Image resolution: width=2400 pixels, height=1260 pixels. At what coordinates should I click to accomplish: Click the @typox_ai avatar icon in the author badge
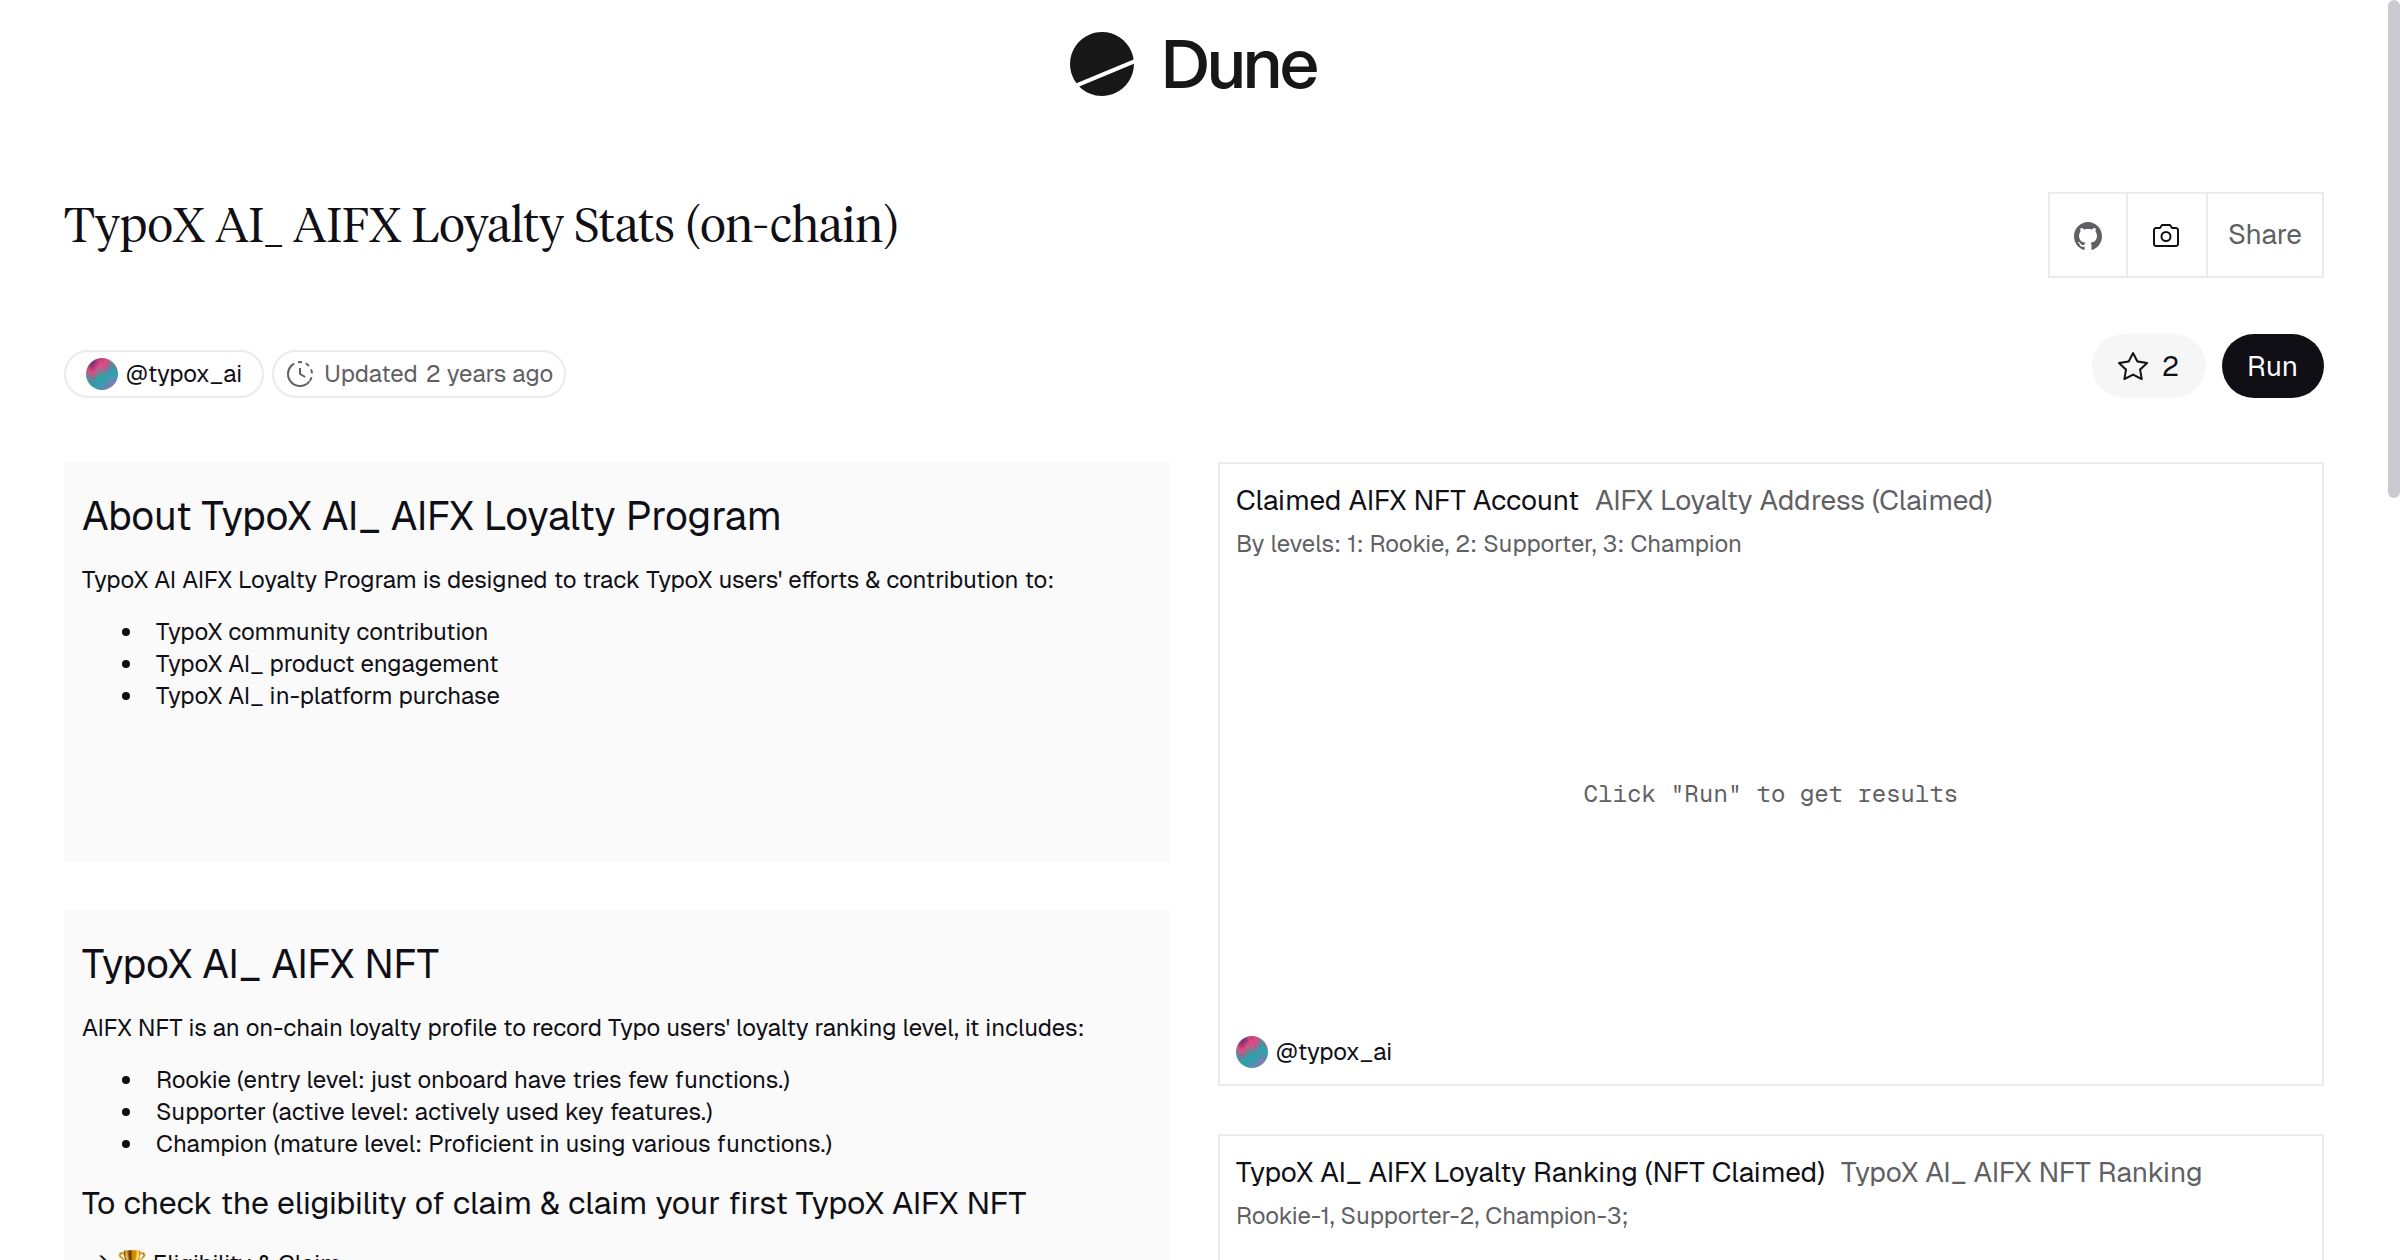101,373
